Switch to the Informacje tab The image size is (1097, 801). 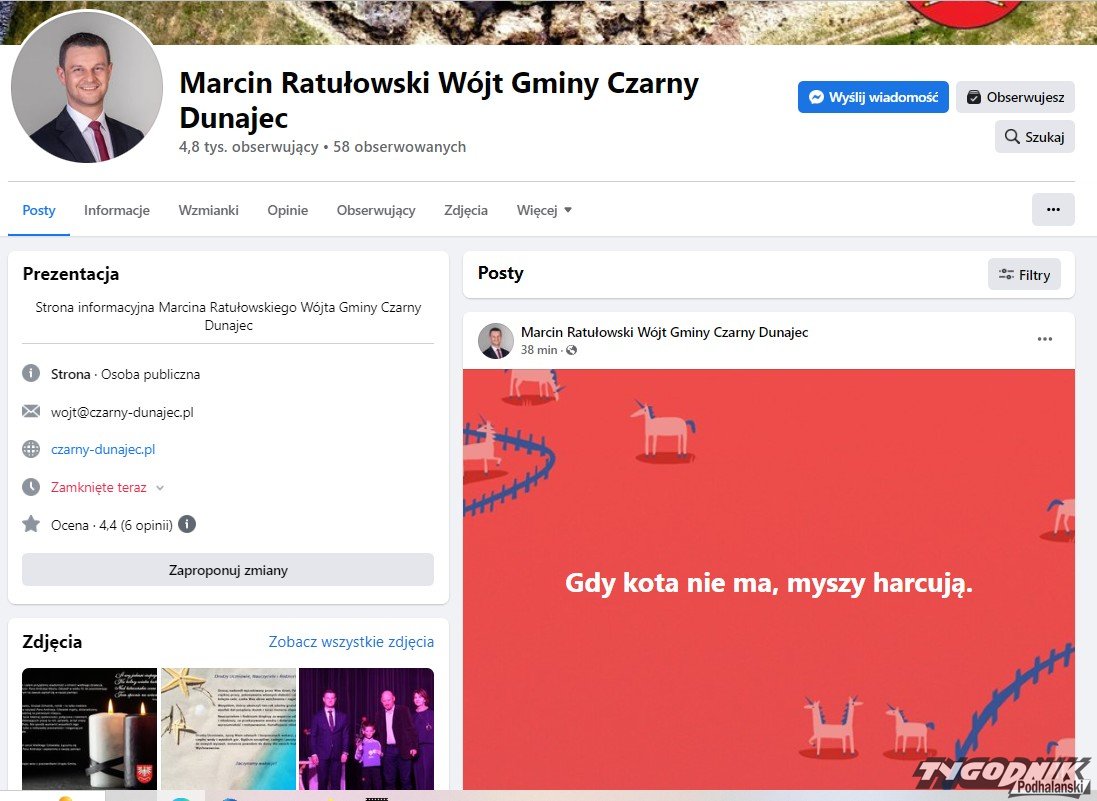point(117,210)
